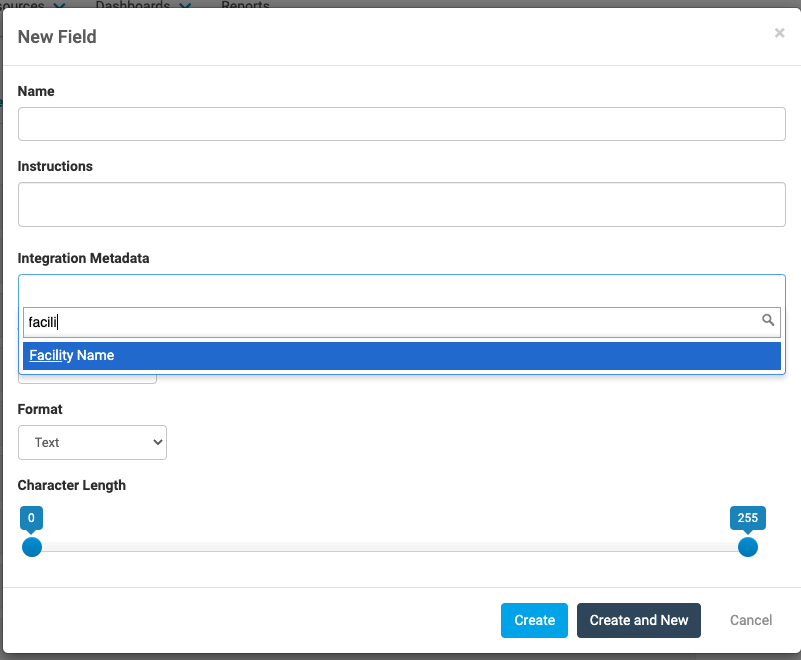Click the maximum character length slider handle
The image size is (801, 660).
pos(747,547)
